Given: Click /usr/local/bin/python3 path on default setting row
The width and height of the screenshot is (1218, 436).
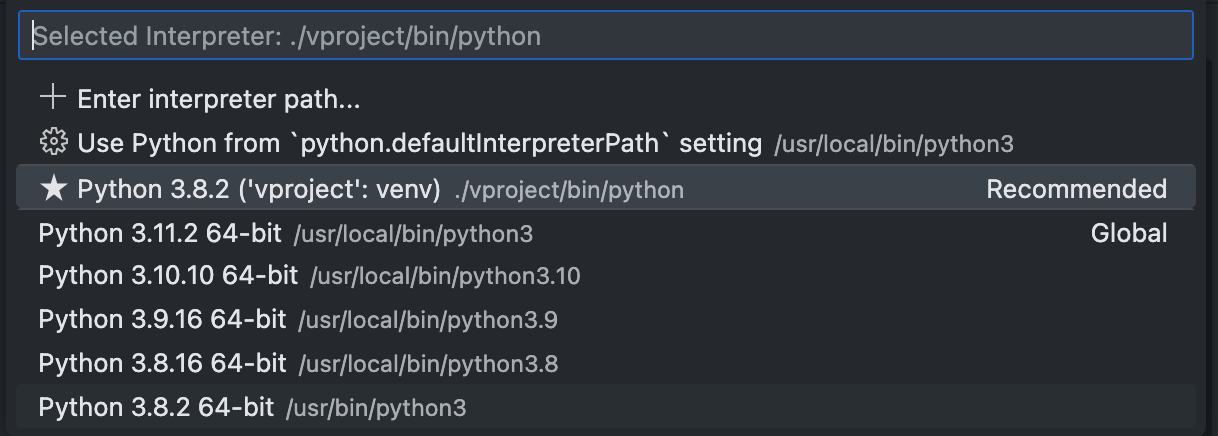Looking at the screenshot, I should pos(894,144).
